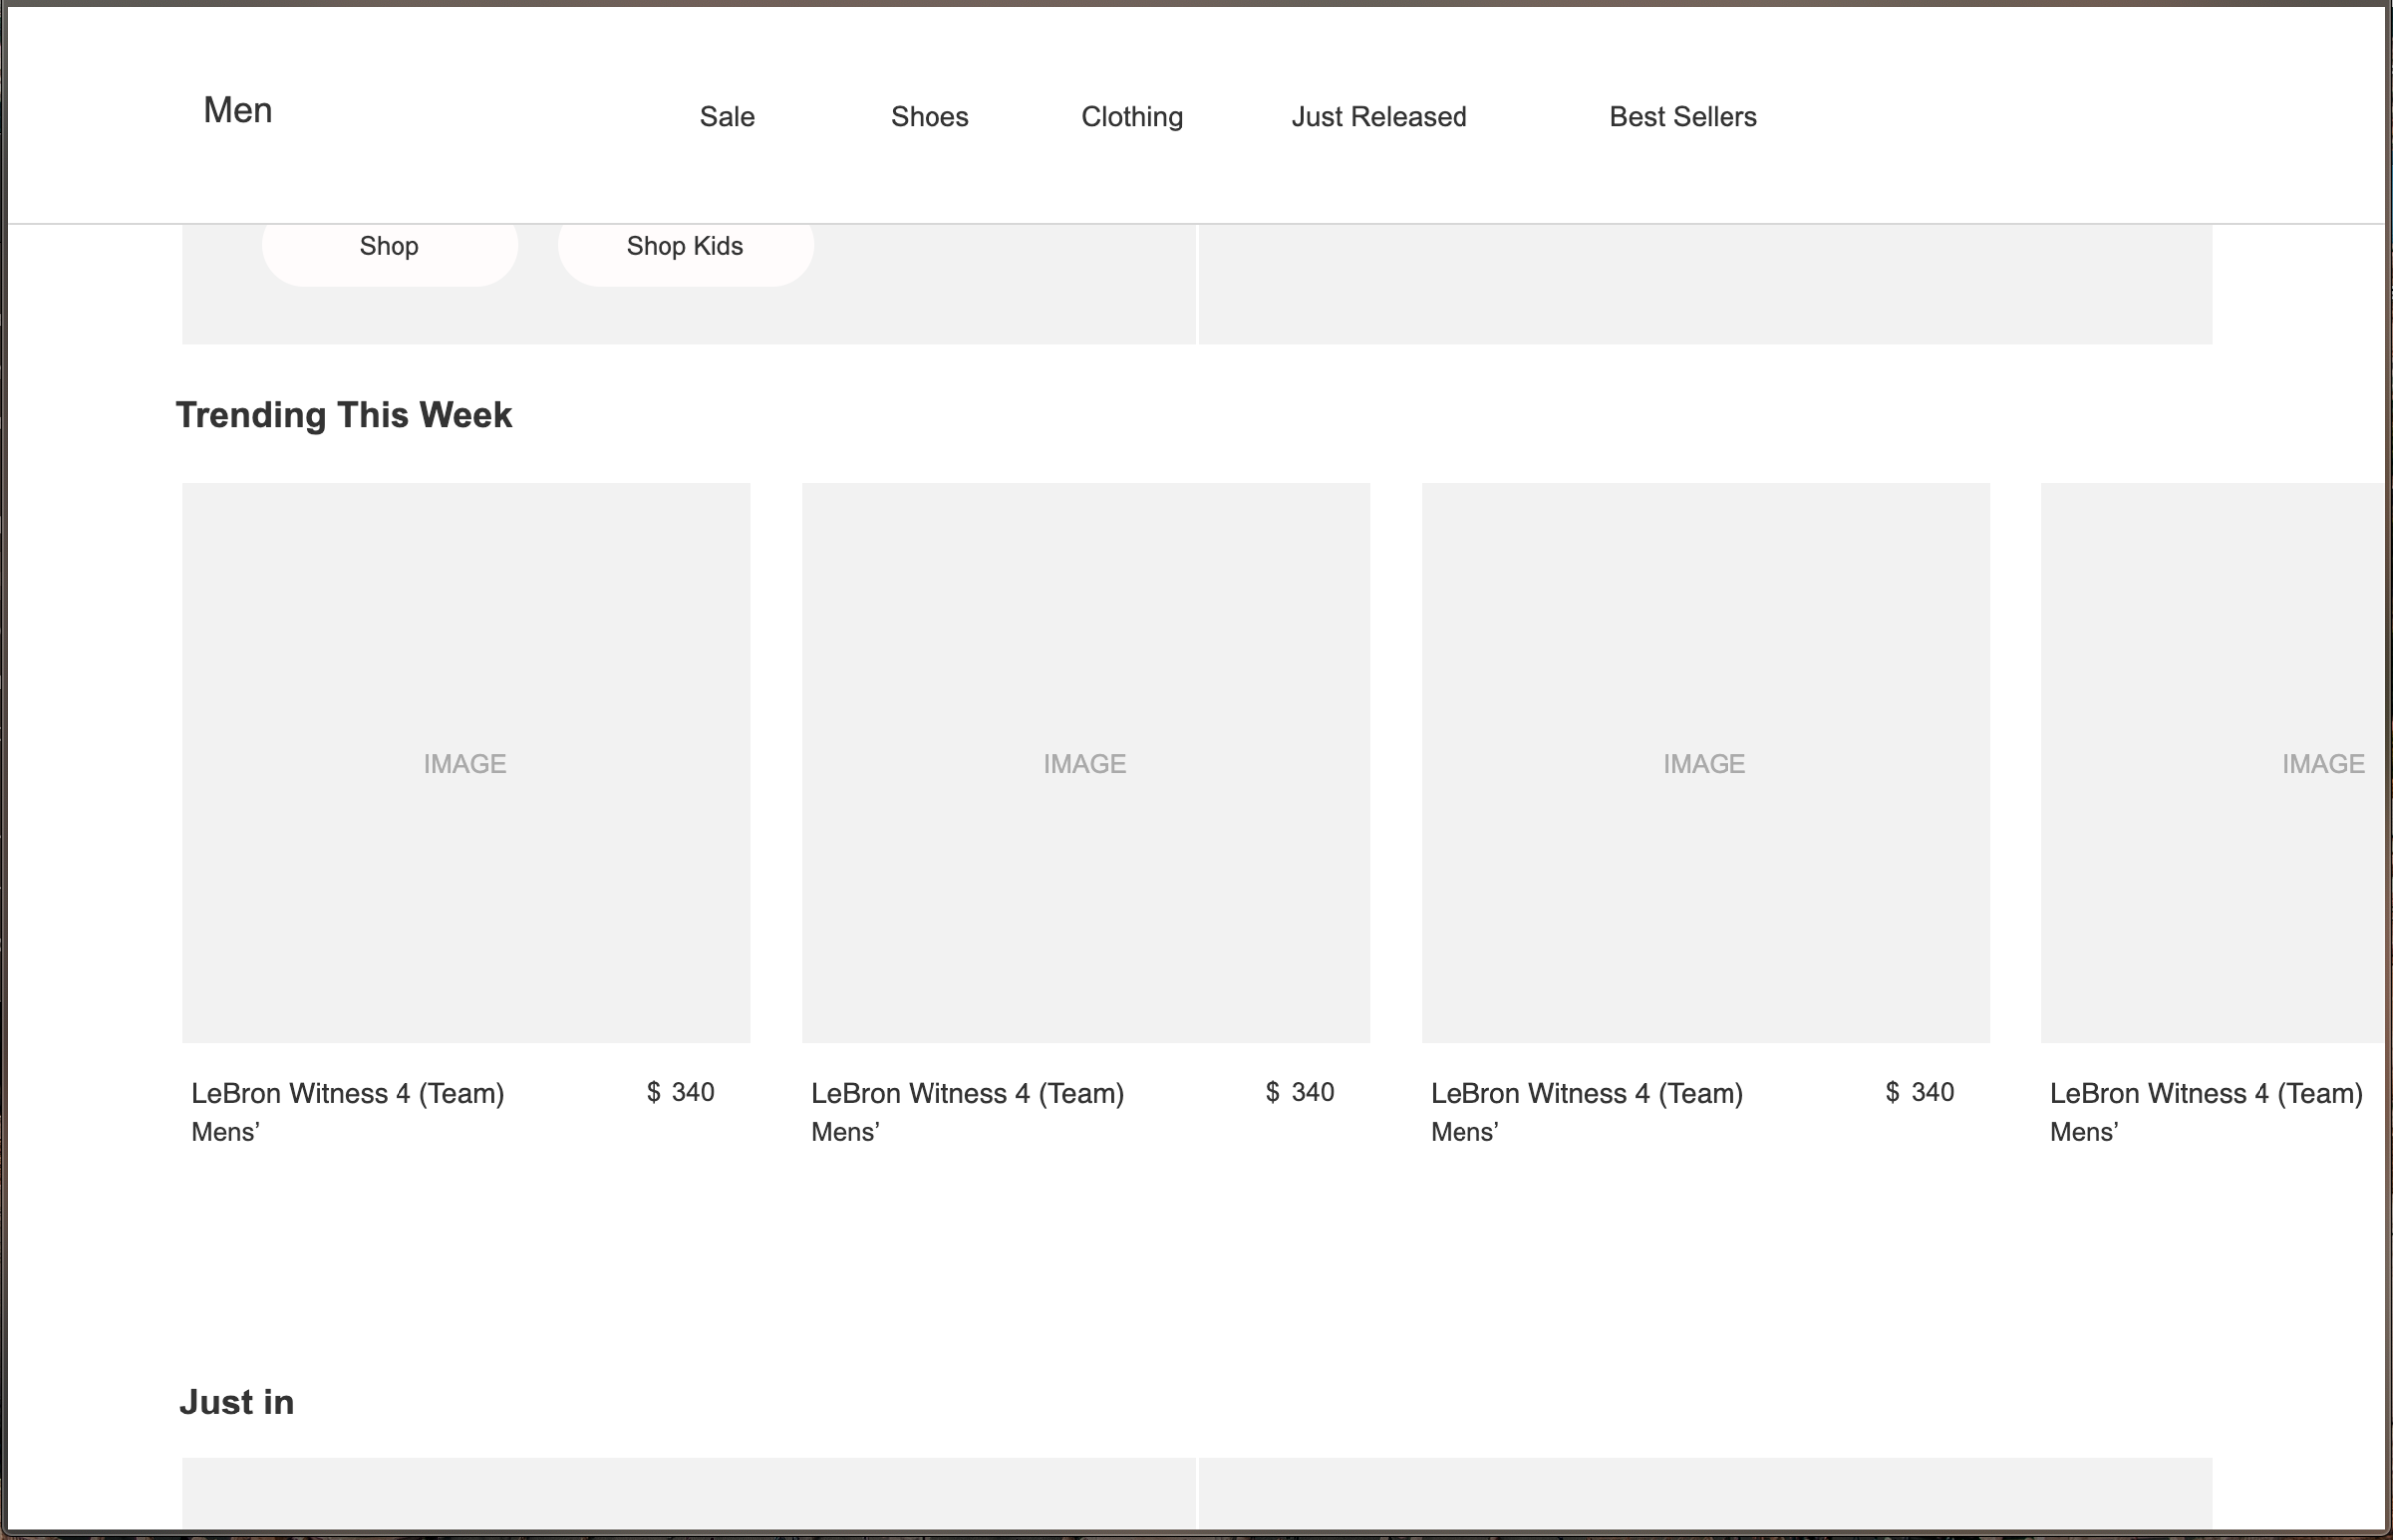Viewport: 2393px width, 1540px height.
Task: Click the $ 340 price on third card
Action: coord(1919,1092)
